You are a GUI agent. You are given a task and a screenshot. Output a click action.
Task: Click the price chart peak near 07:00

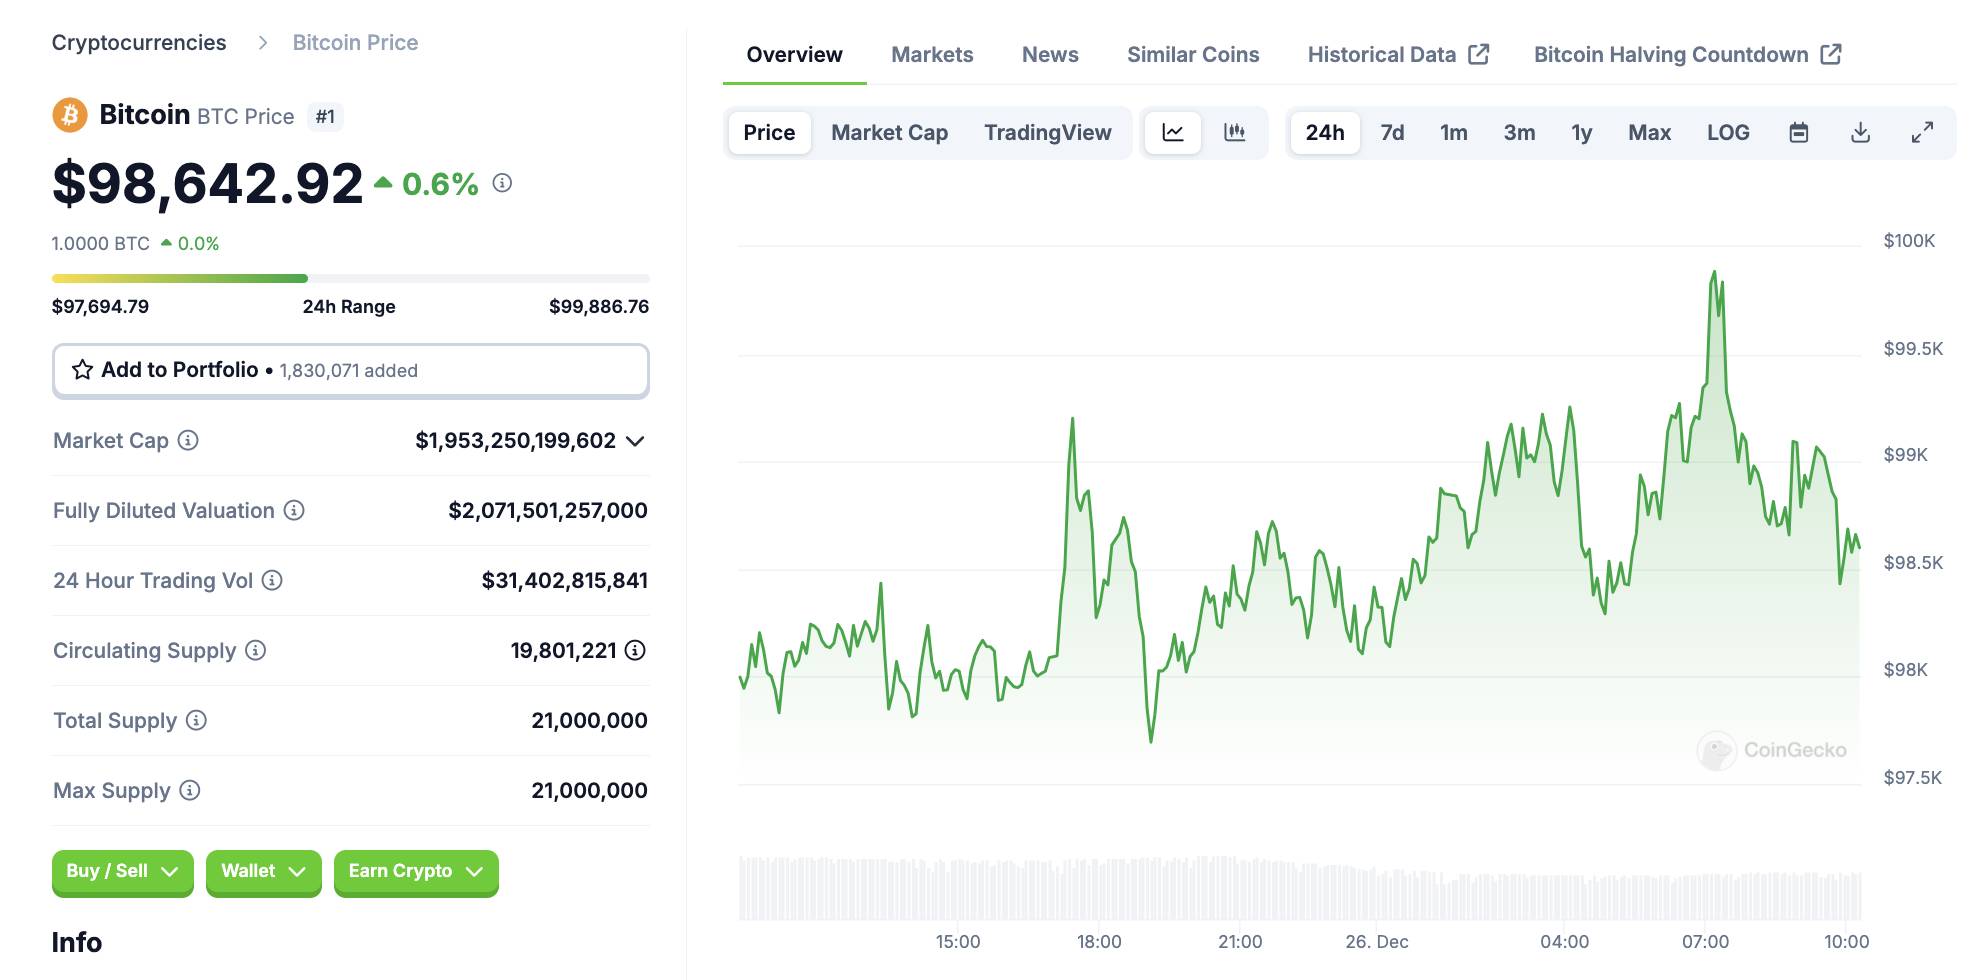click(x=1714, y=272)
